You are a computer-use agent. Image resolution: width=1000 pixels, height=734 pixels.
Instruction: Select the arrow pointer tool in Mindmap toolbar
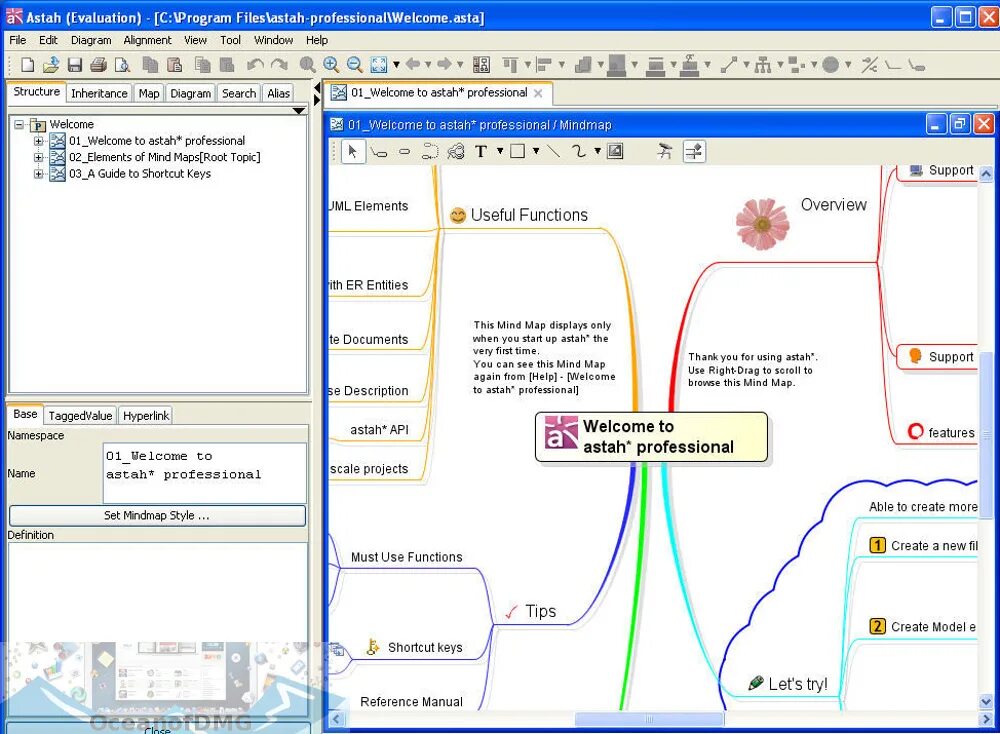click(353, 151)
